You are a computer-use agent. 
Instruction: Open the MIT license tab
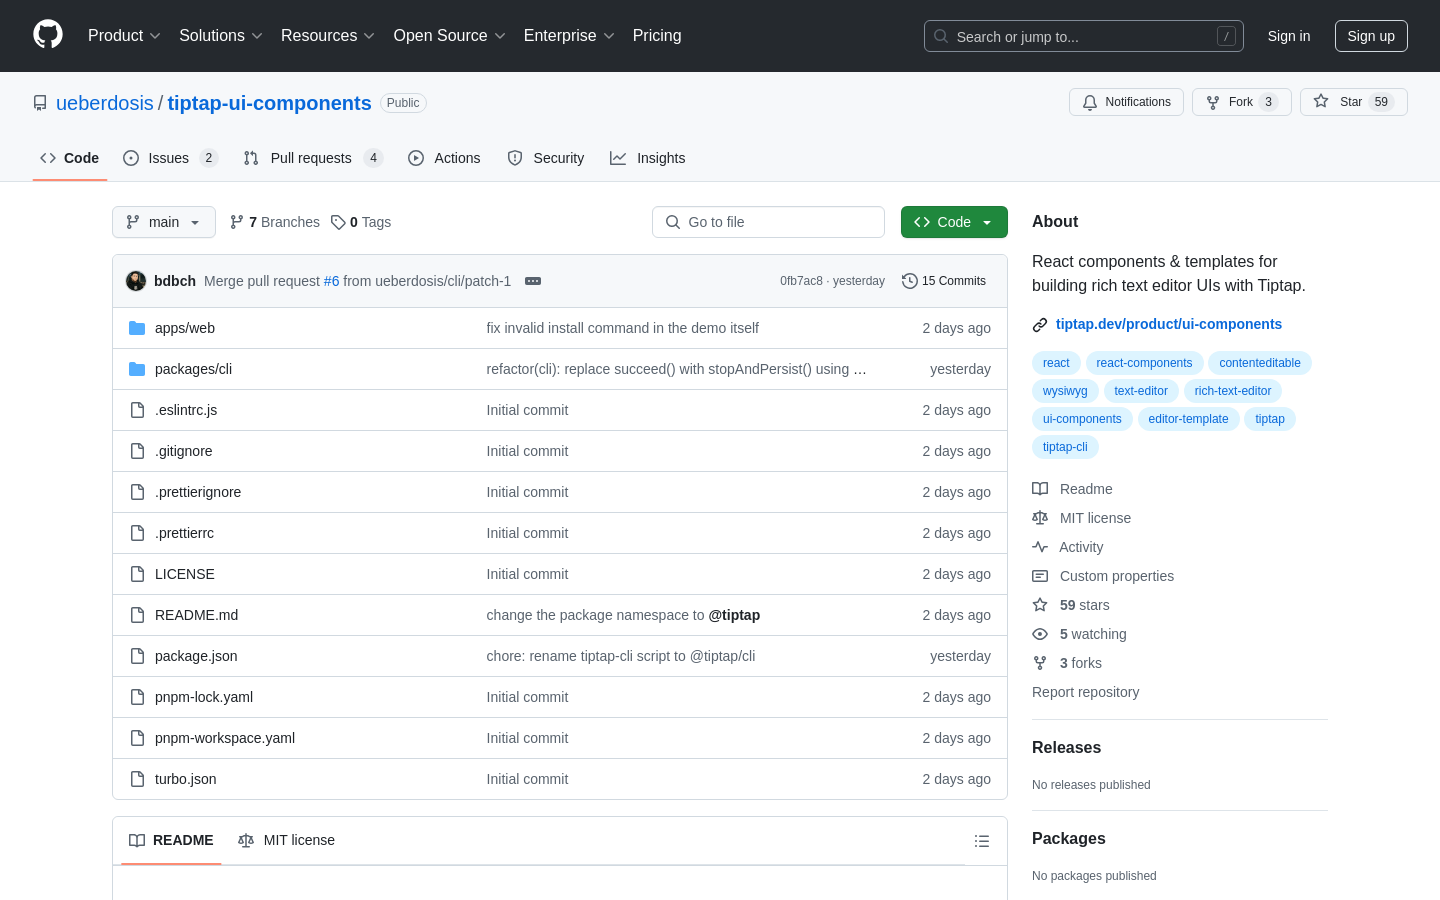coord(287,840)
